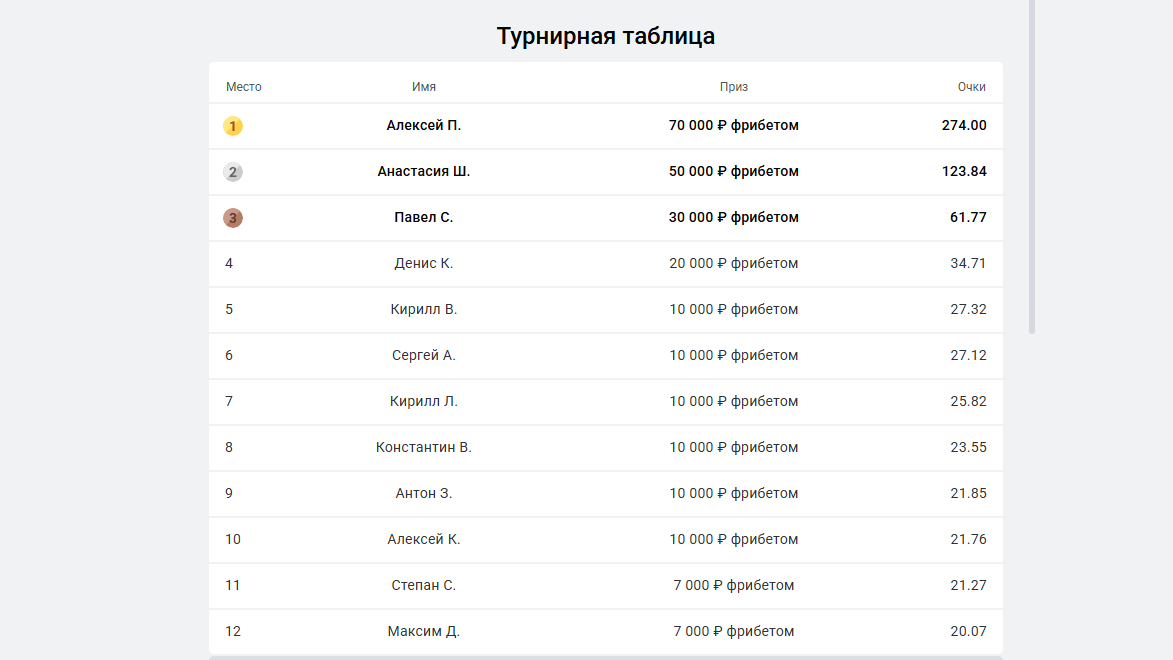Select the name Кирилл В.

423,310
